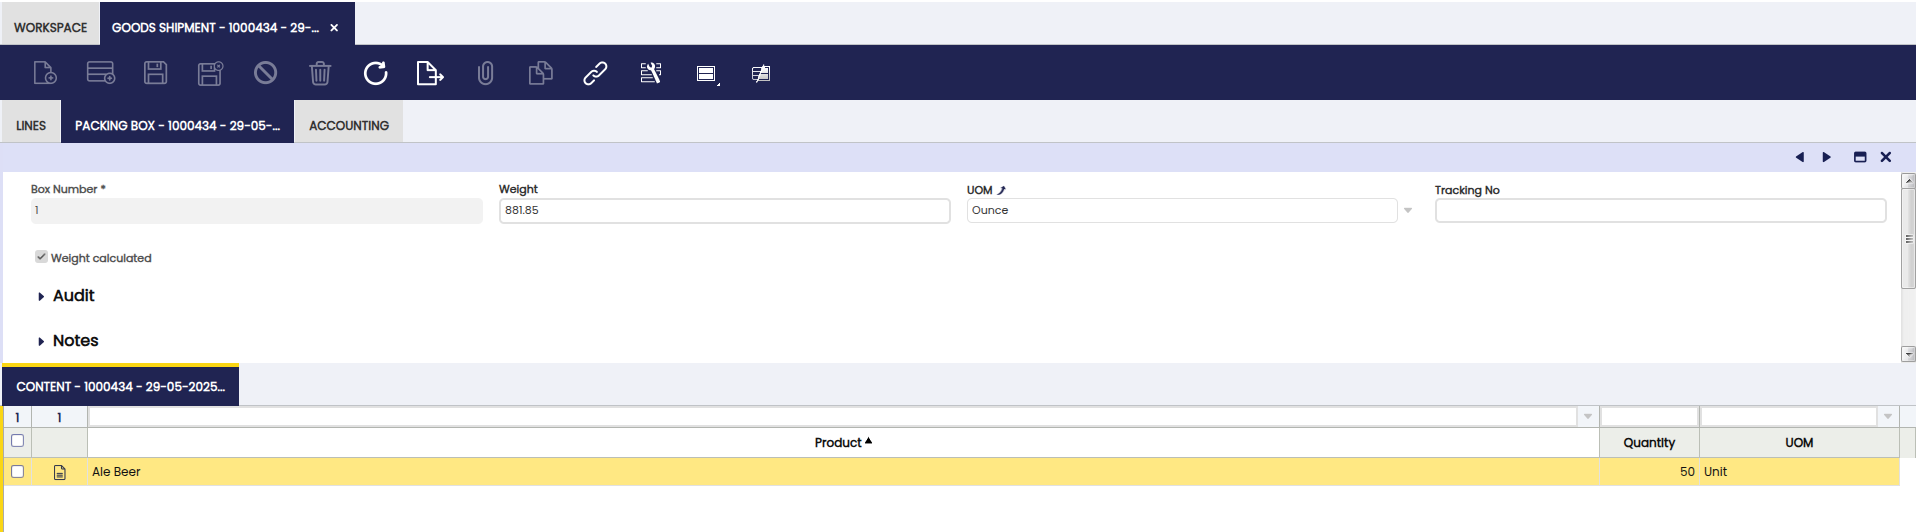Expand the Audit section

72,296
